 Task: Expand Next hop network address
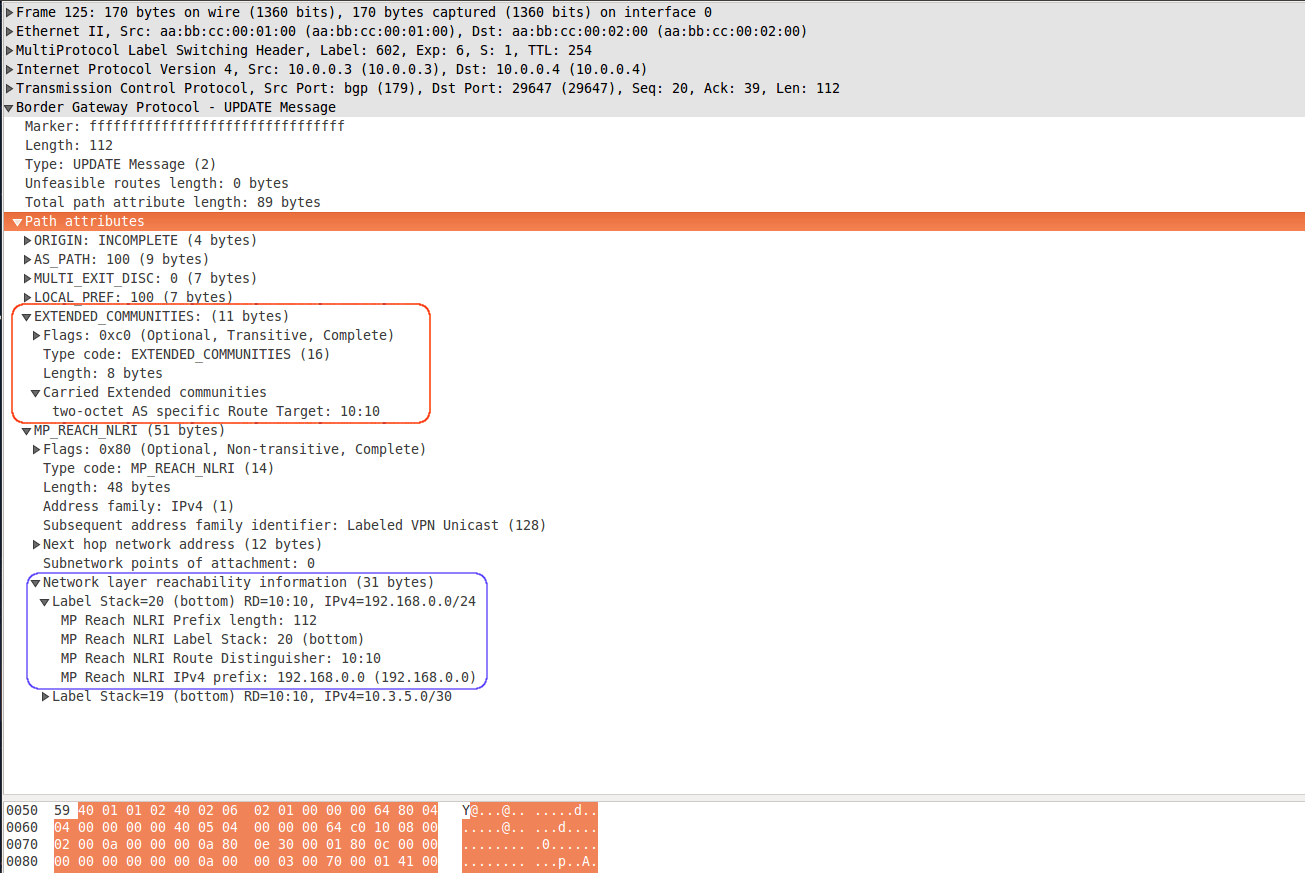click(x=37, y=543)
